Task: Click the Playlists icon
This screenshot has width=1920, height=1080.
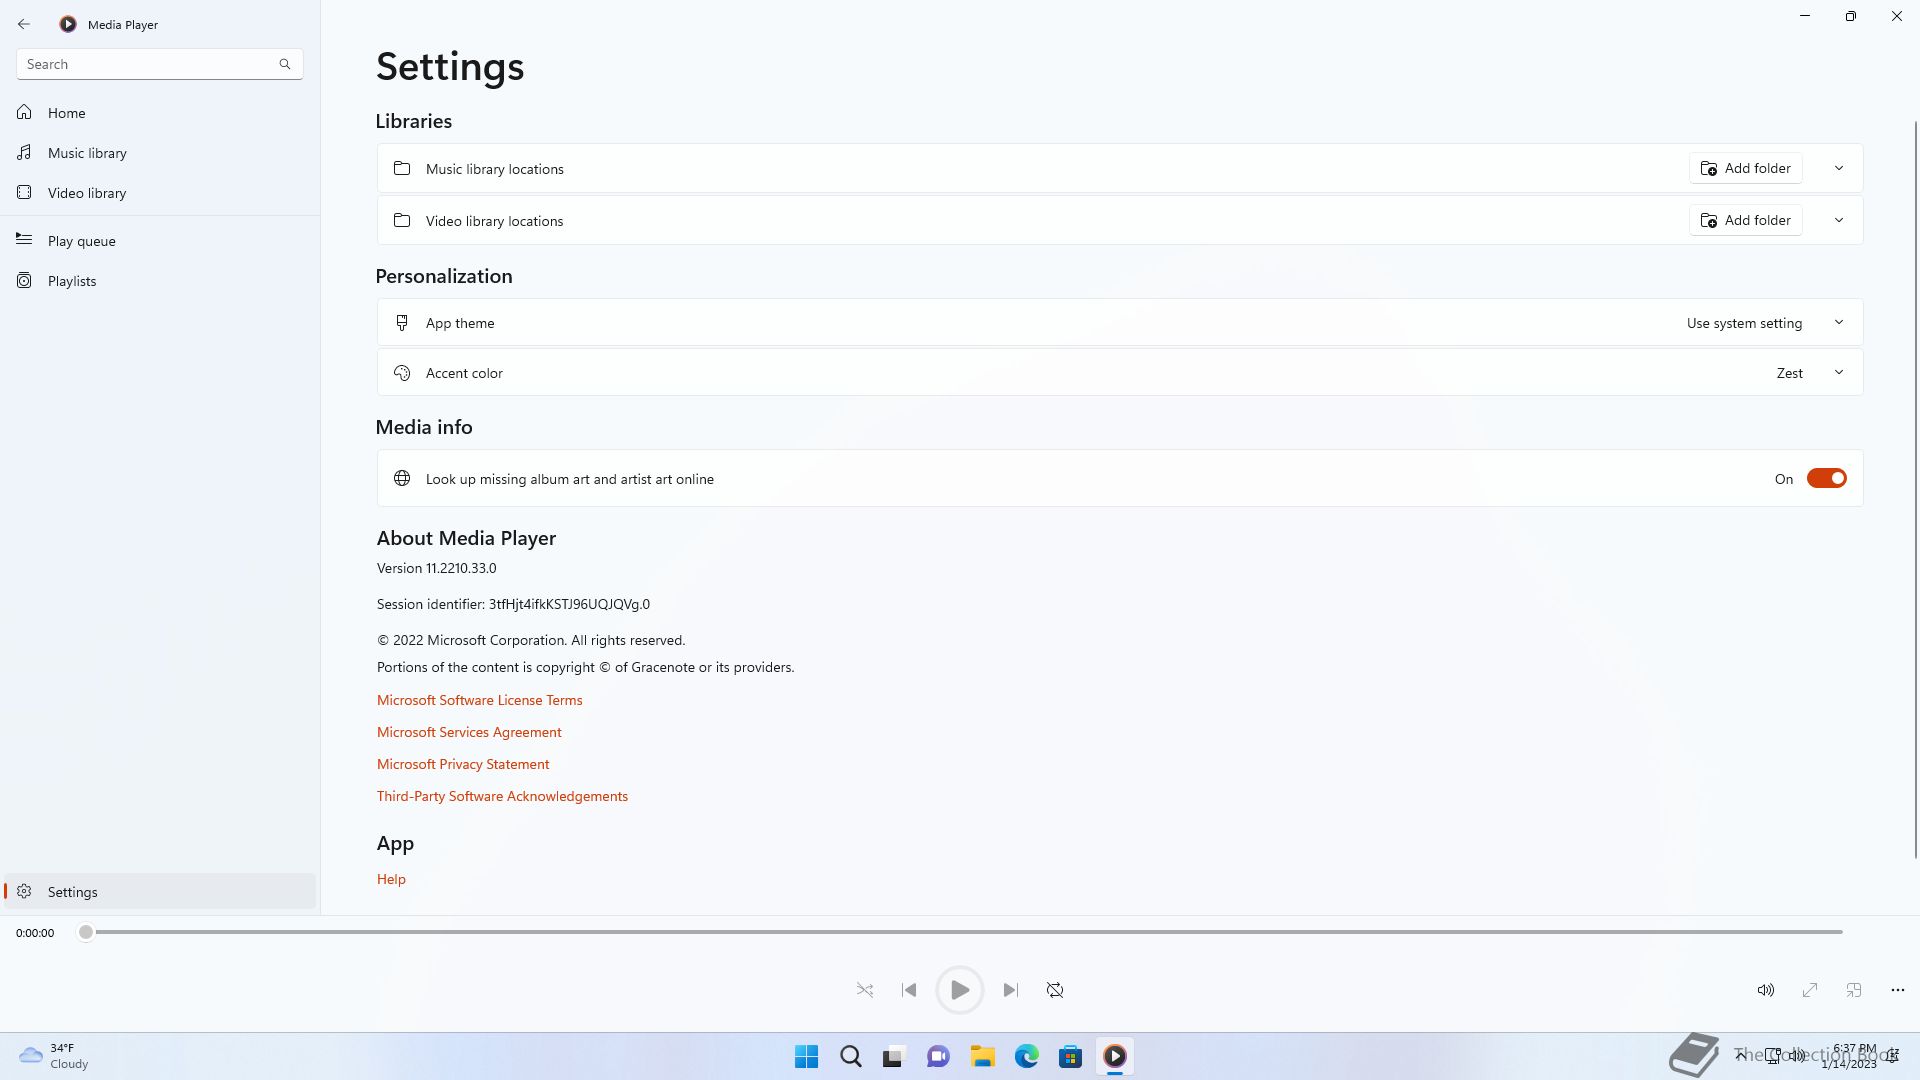Action: [x=24, y=281]
